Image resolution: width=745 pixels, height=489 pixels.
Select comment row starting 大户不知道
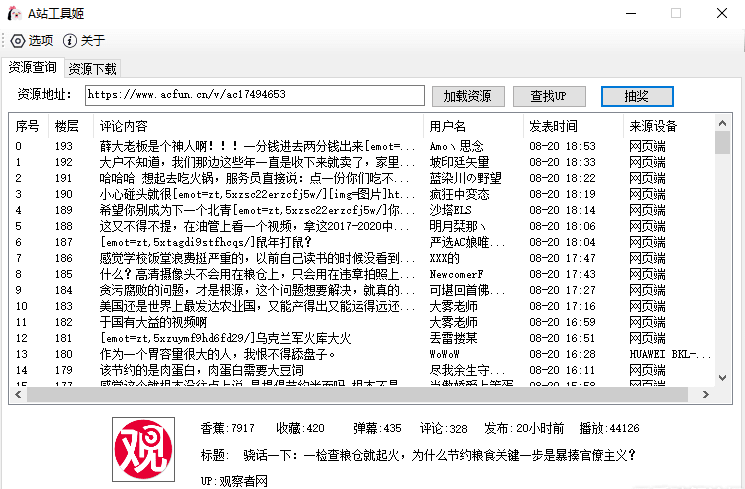362,163
